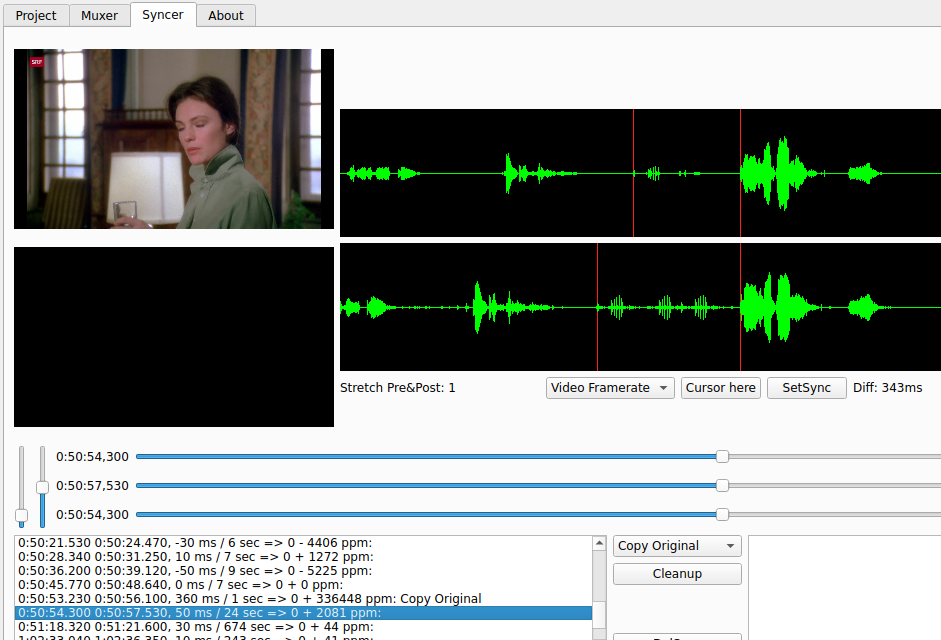
Task: Select the sync entry starting 0:50:28.340
Action: pos(303,557)
